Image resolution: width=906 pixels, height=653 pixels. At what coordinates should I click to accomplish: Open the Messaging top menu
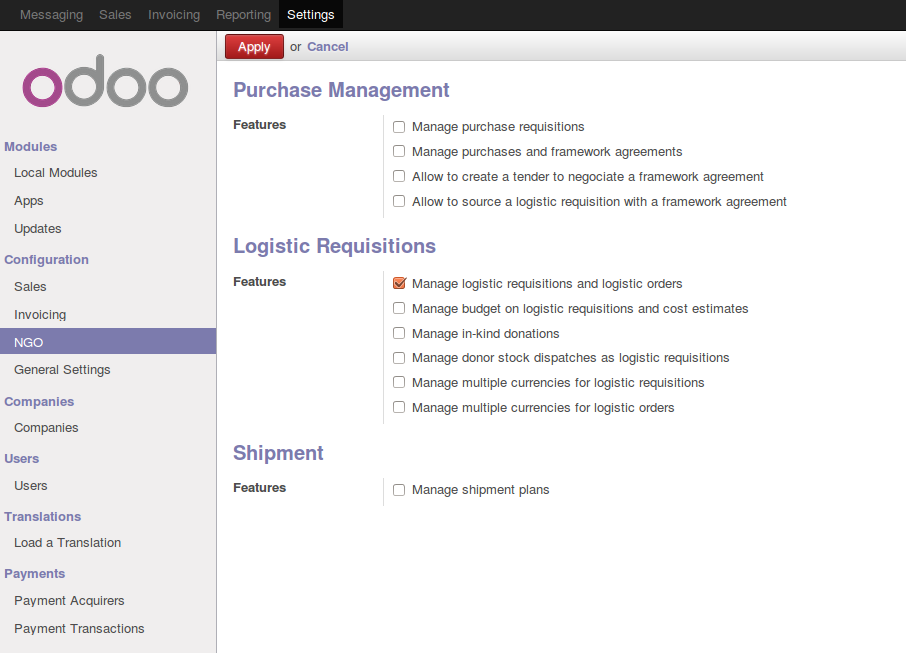pyautogui.click(x=51, y=15)
